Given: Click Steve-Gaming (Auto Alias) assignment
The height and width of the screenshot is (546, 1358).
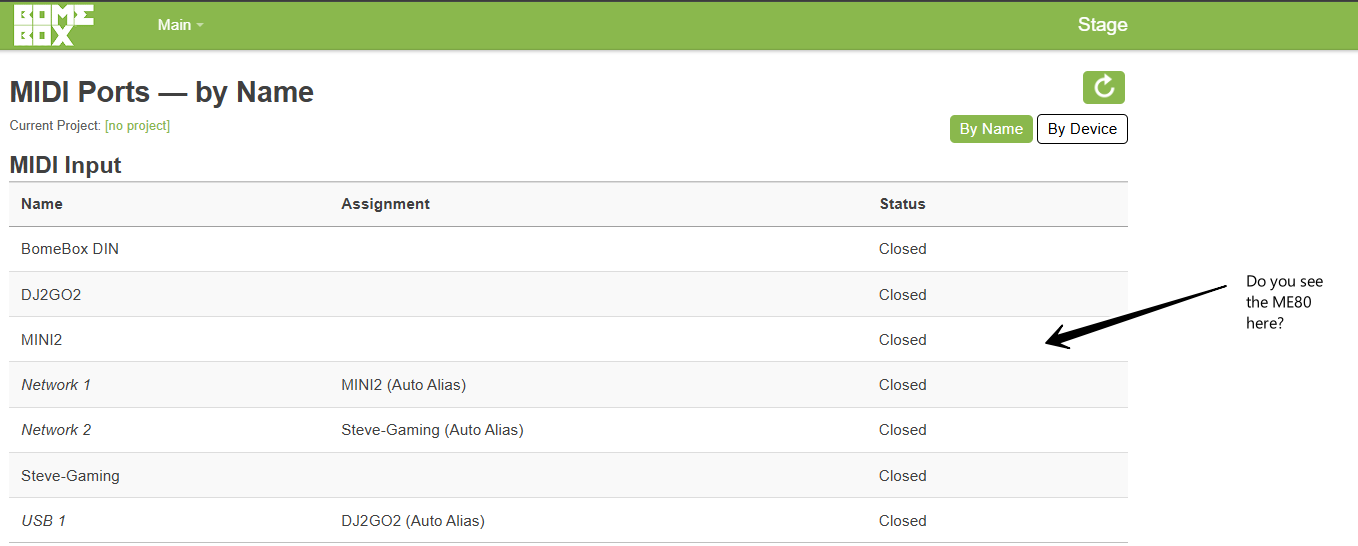Looking at the screenshot, I should [x=432, y=430].
